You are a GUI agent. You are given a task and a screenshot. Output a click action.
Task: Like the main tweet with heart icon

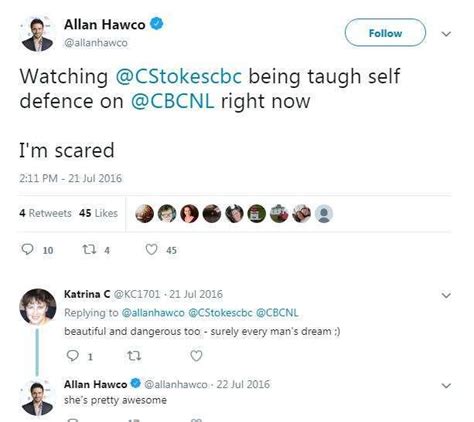click(151, 249)
